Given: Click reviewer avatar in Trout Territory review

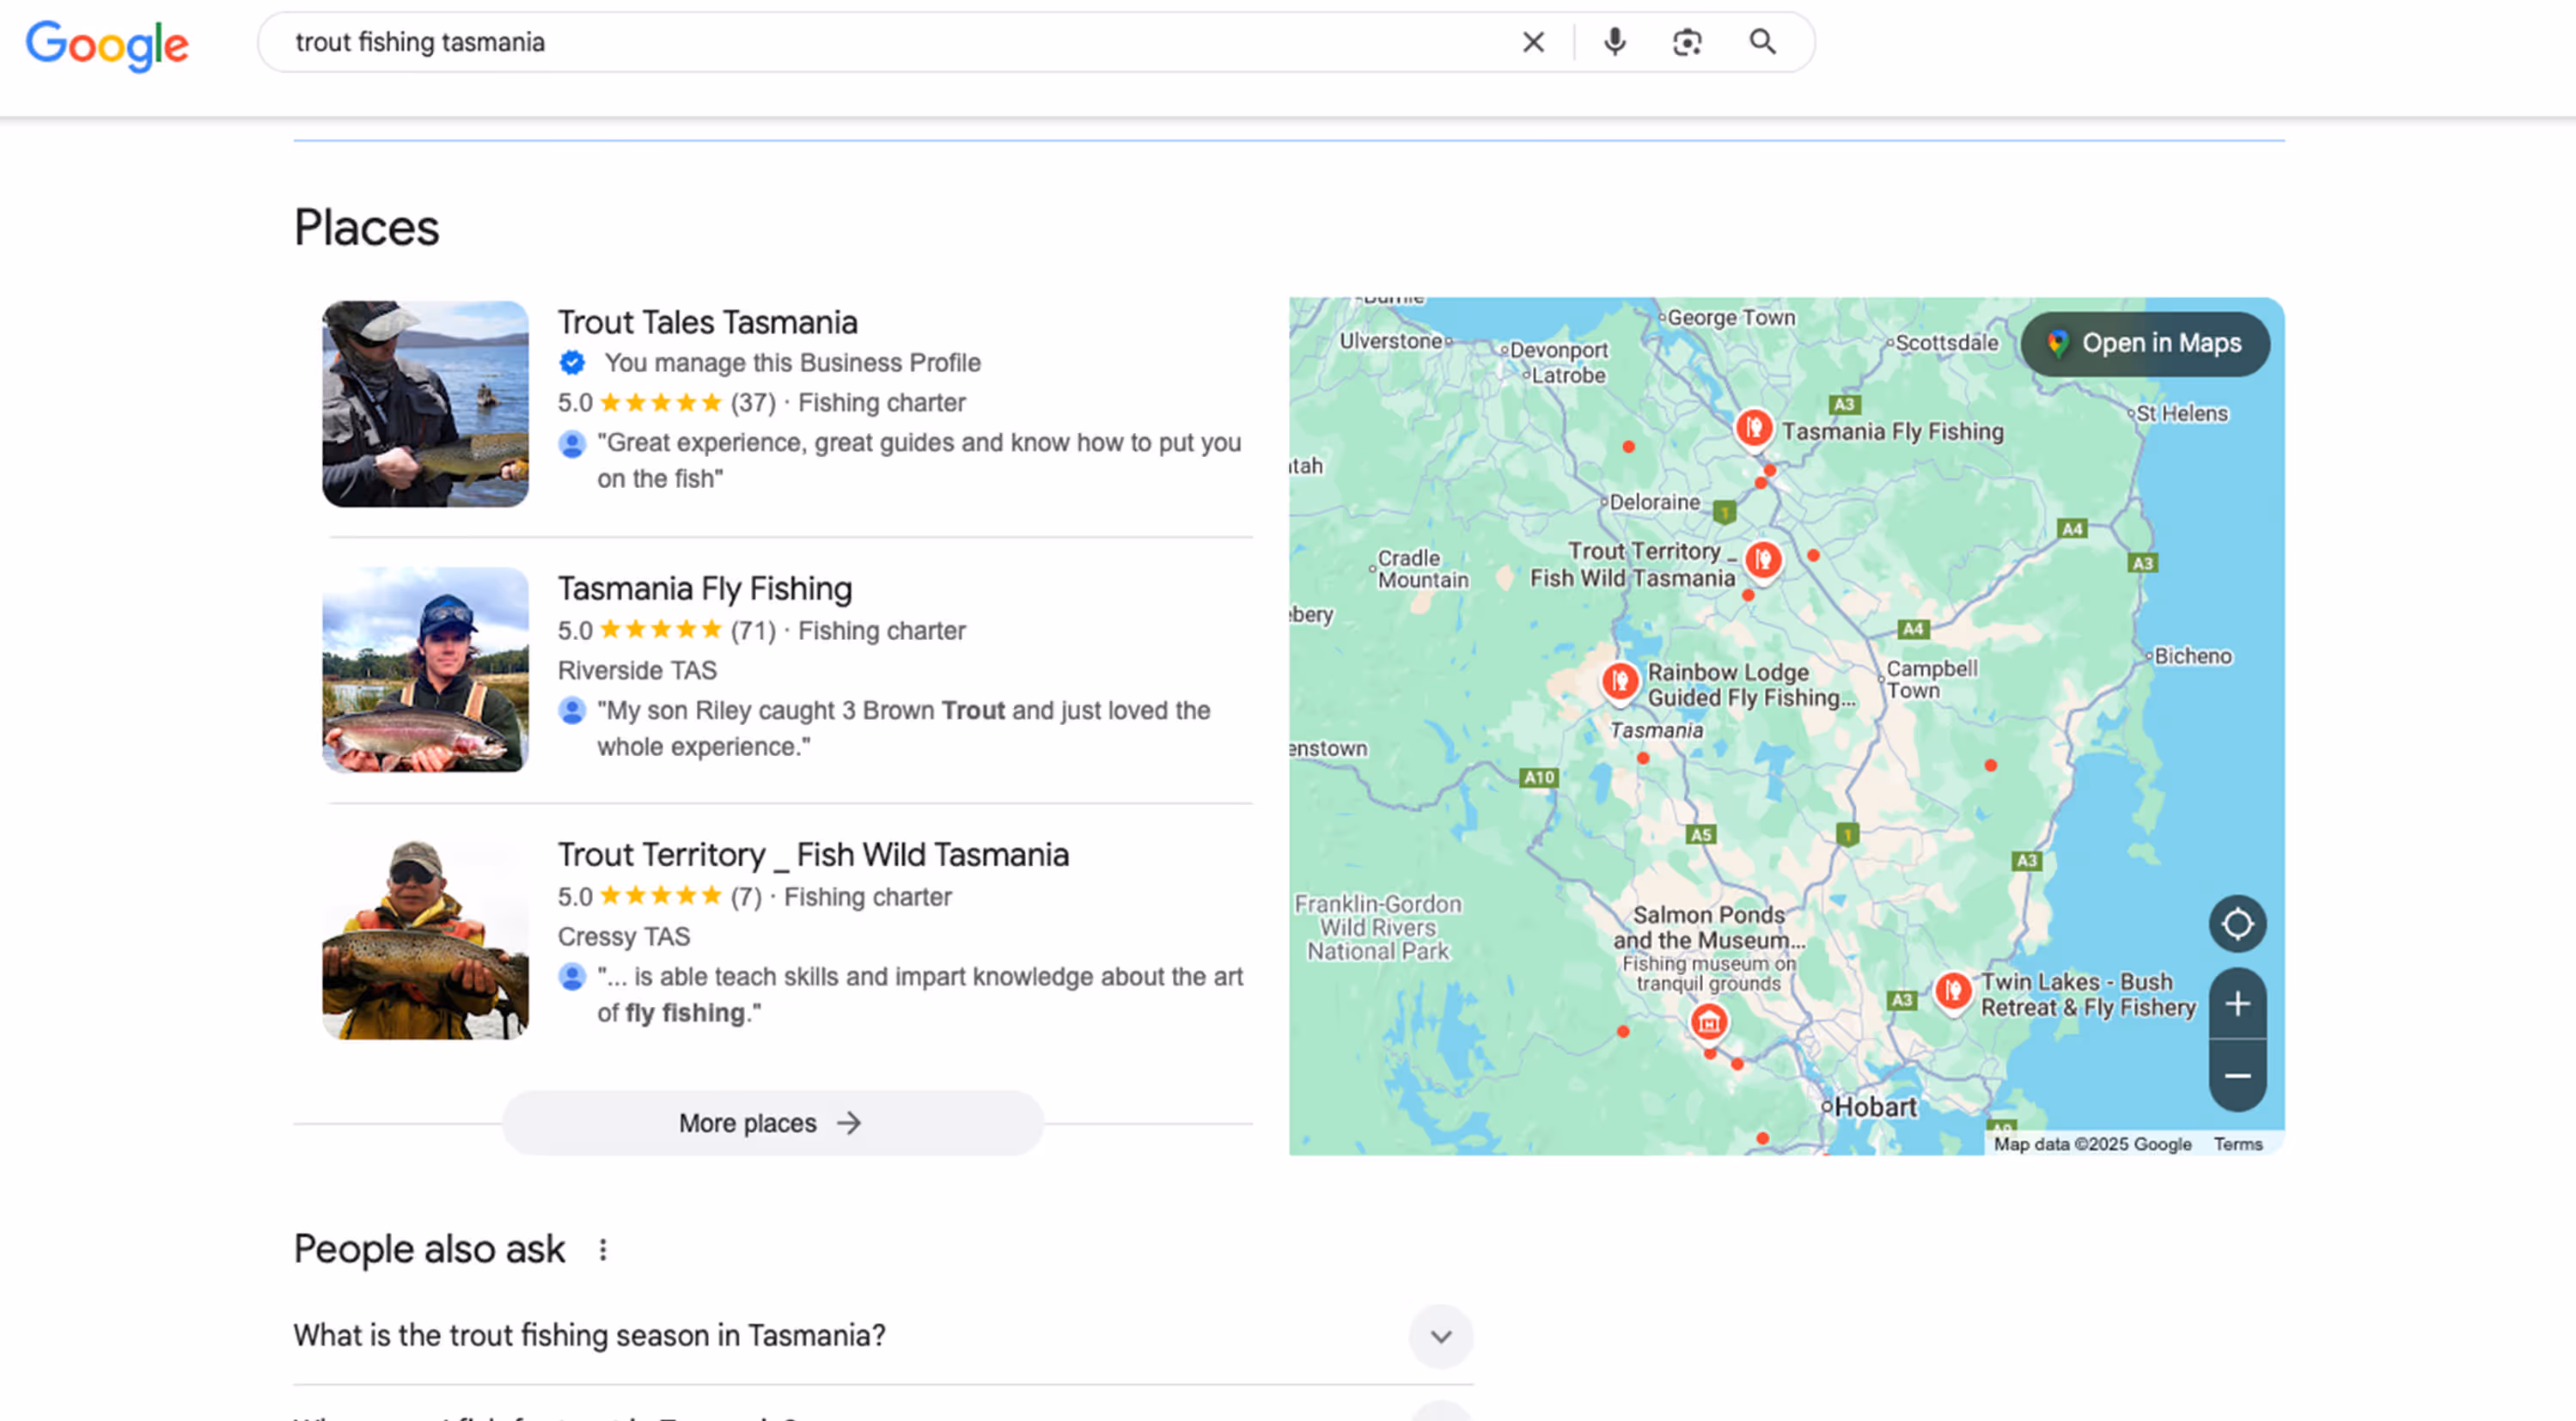Looking at the screenshot, I should (572, 977).
